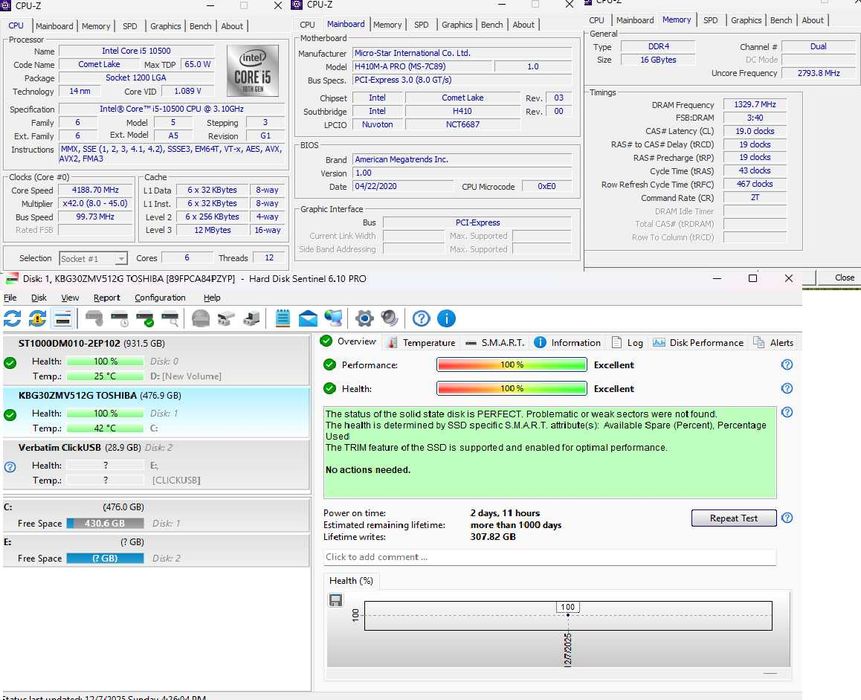Open the File menu
861x700 pixels.
(x=10, y=298)
